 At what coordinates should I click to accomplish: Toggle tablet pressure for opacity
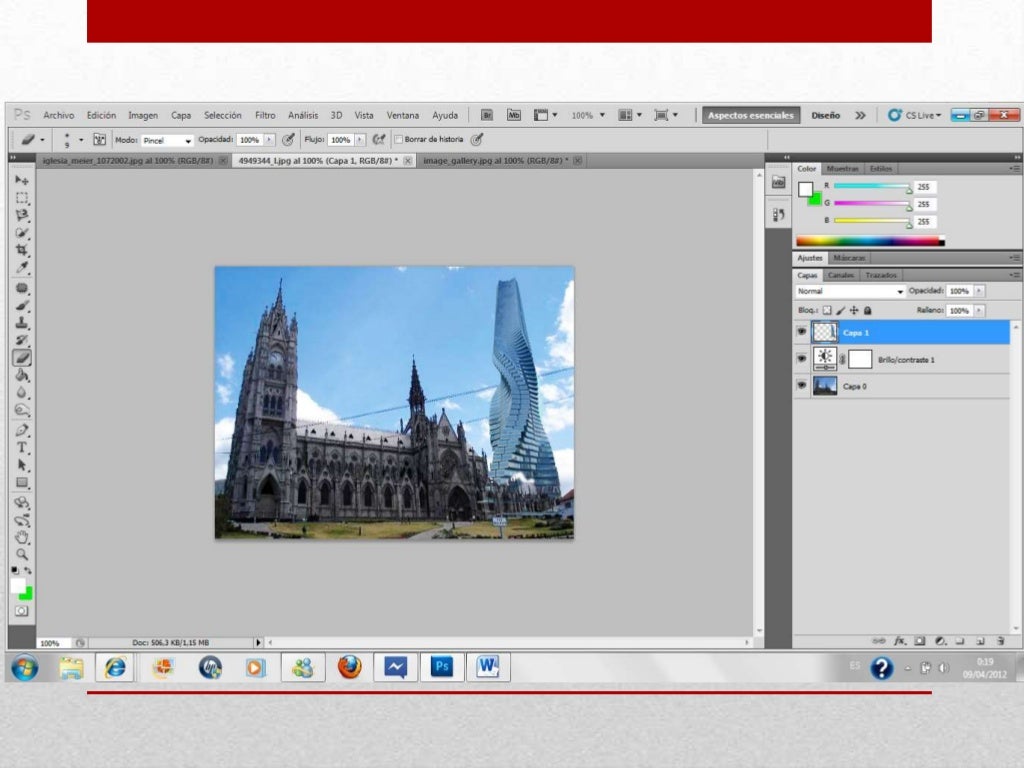[x=288, y=140]
